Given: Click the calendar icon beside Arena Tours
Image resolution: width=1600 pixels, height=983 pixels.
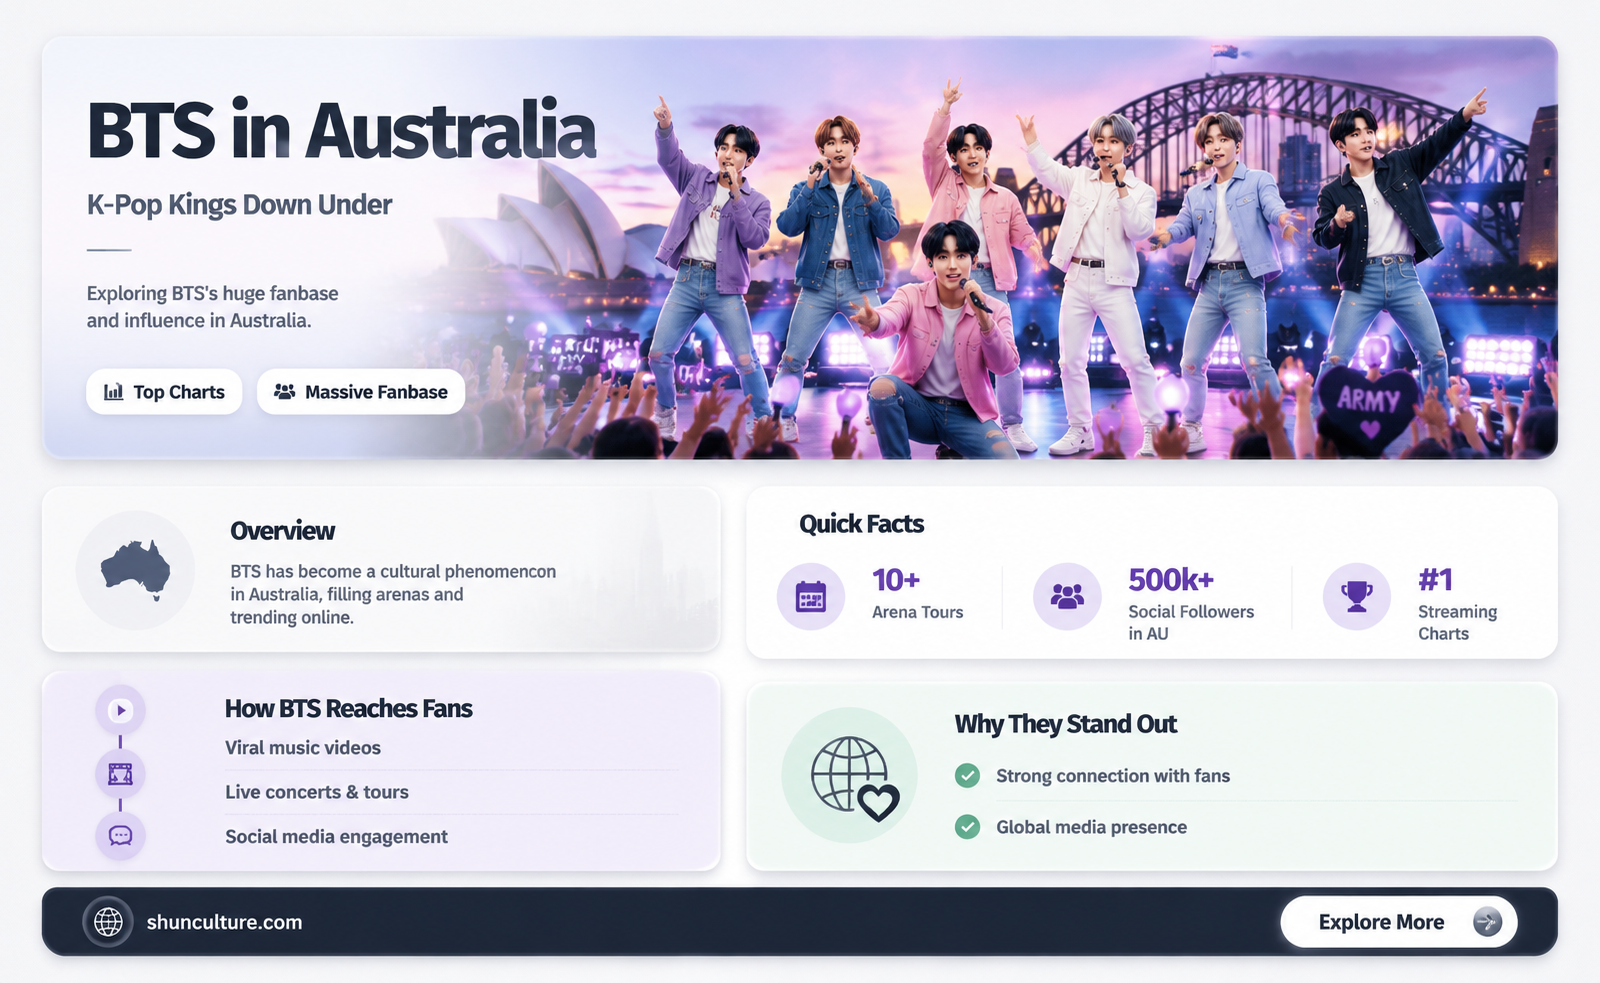Looking at the screenshot, I should (x=811, y=597).
